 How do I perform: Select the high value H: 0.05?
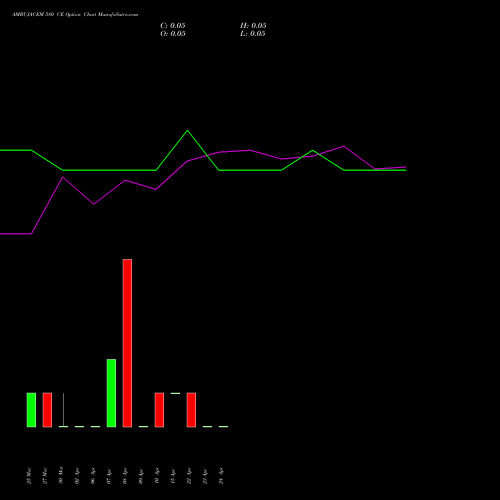(253, 26)
